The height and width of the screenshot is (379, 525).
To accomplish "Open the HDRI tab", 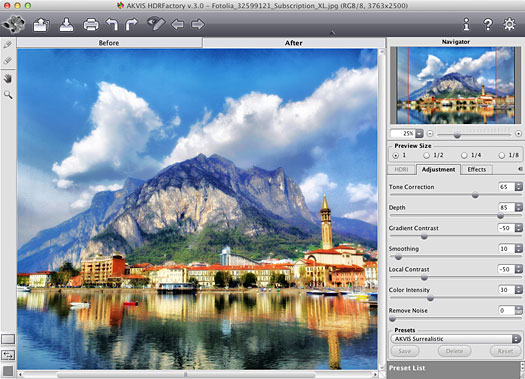I will tap(401, 169).
